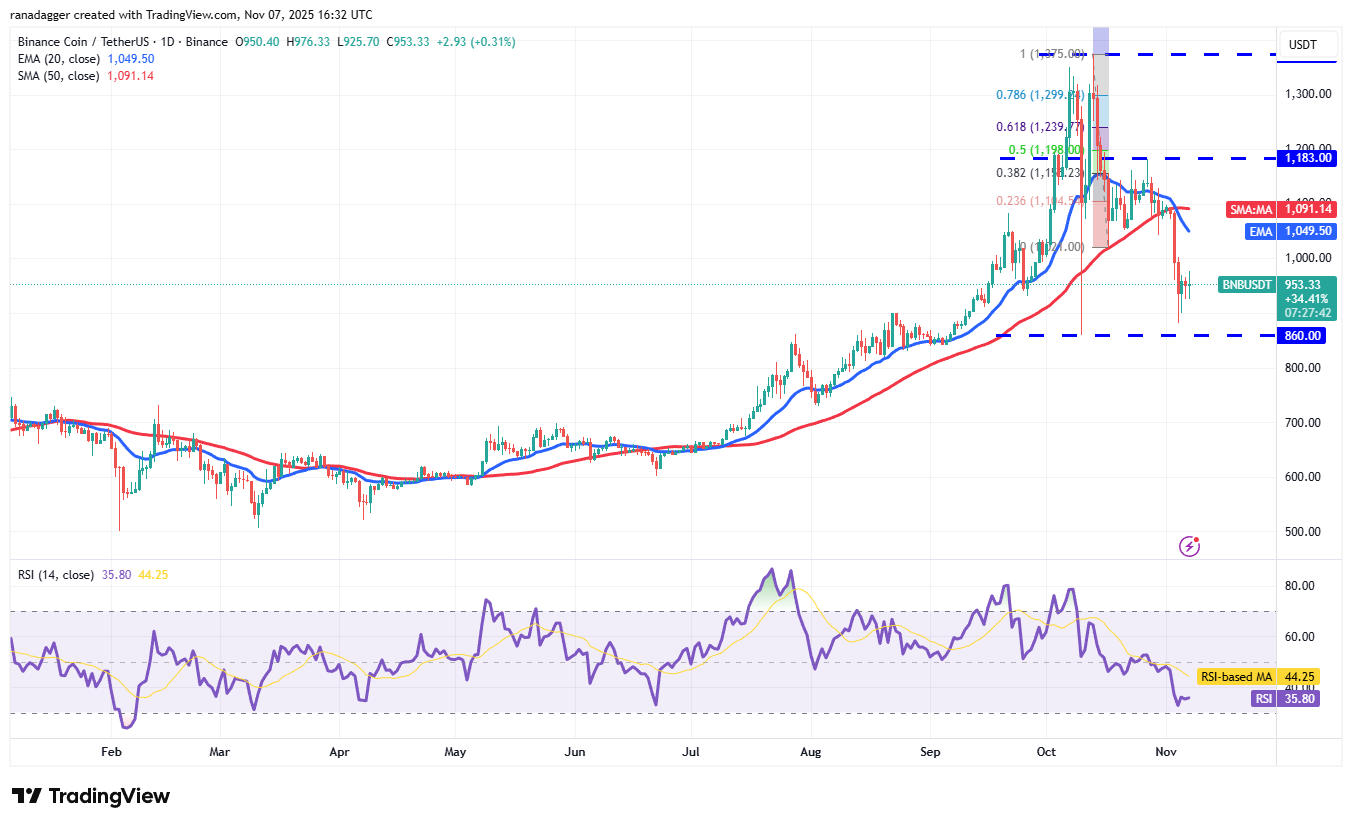Click Nov on the time axis
This screenshot has width=1352, height=826.
point(1165,751)
